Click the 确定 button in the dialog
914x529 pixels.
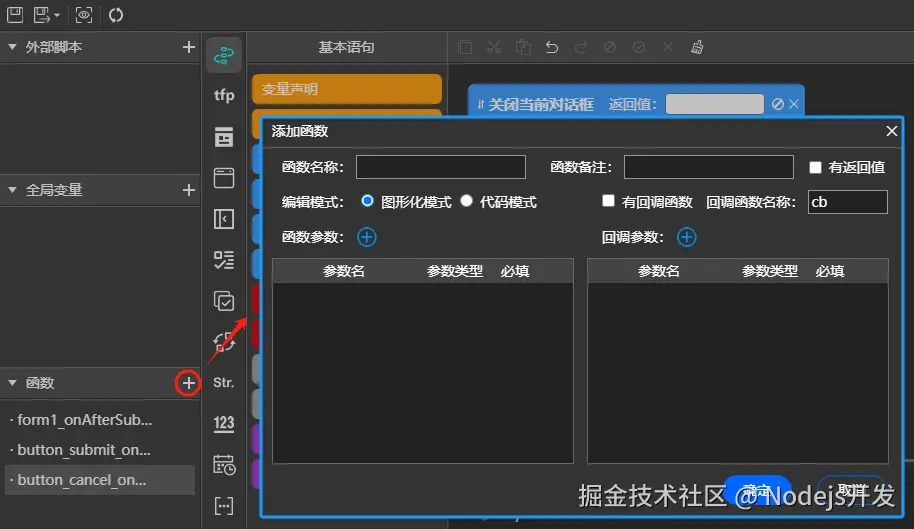(x=757, y=490)
